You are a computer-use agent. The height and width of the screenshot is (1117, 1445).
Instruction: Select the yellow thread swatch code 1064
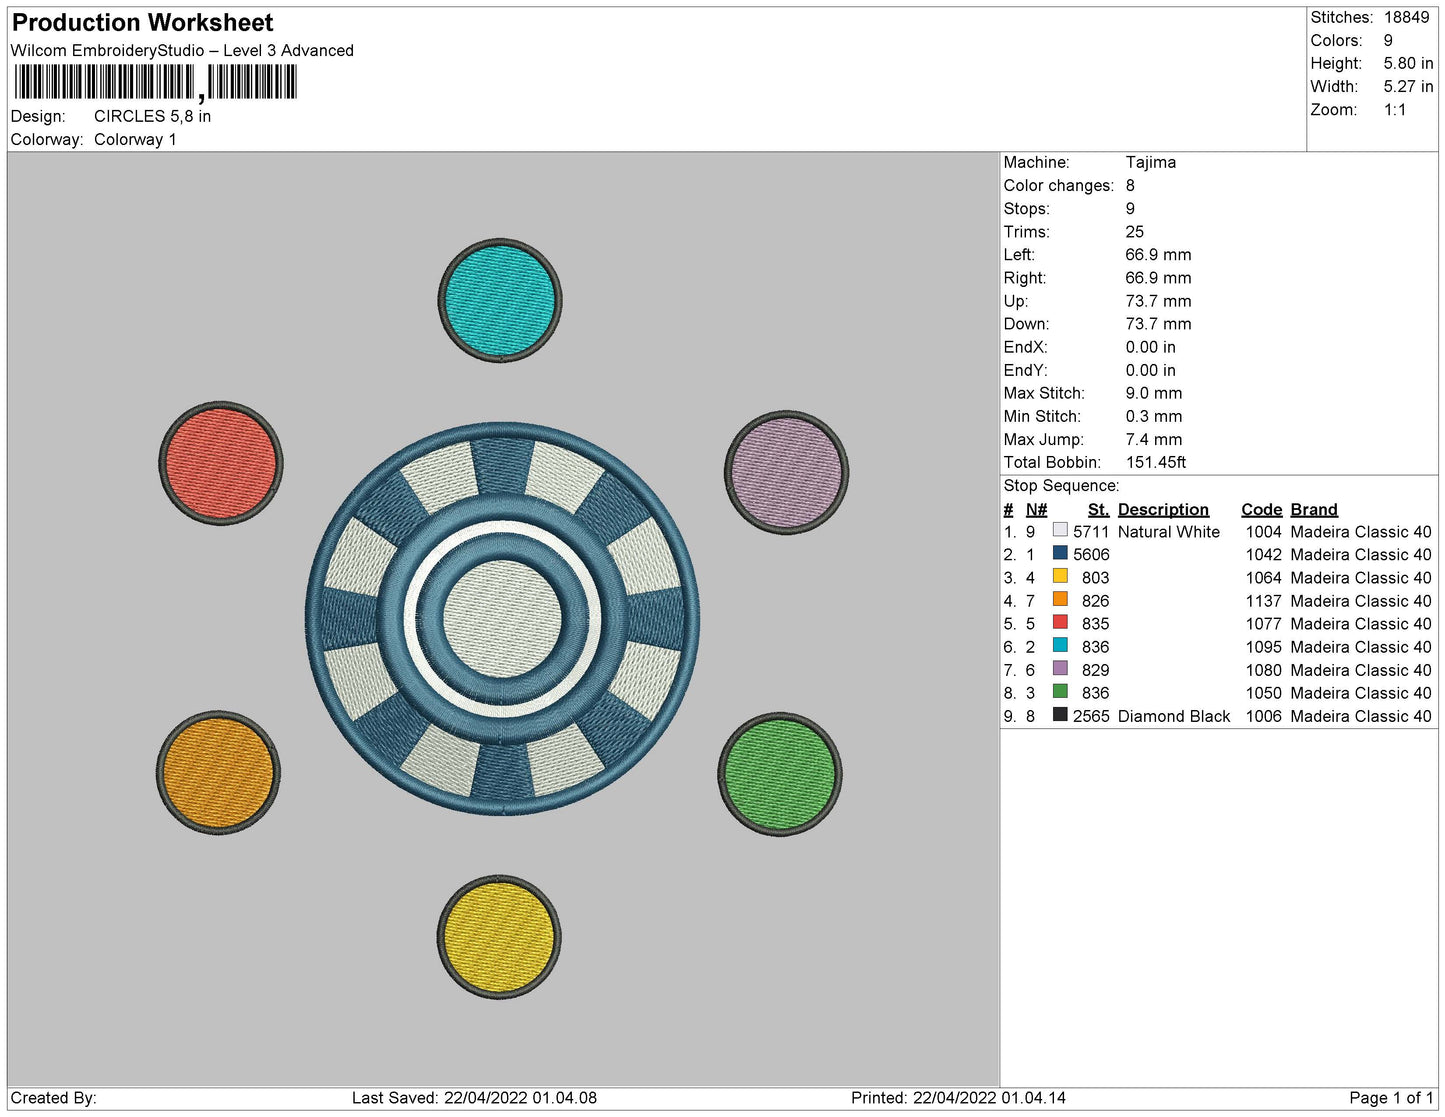click(1060, 576)
